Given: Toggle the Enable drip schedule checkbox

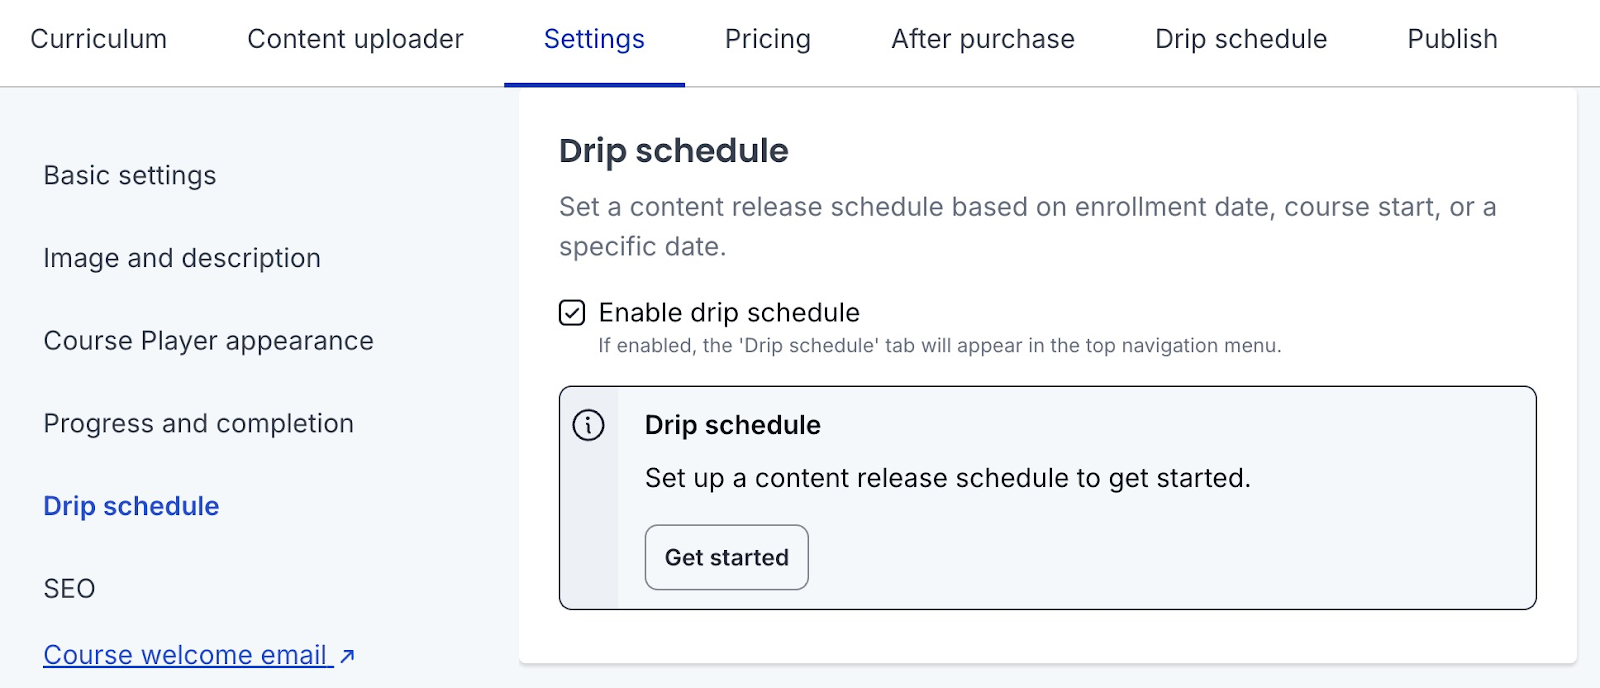Looking at the screenshot, I should (572, 313).
